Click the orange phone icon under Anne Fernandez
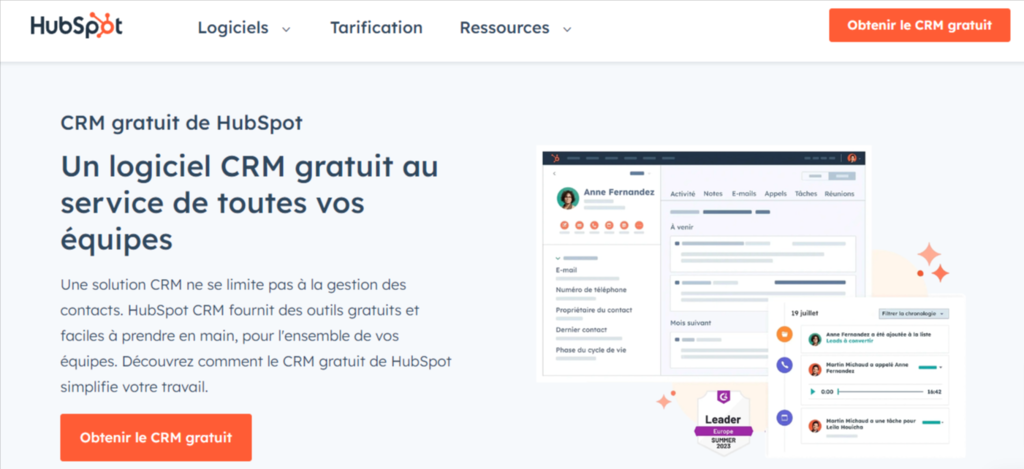1024x469 pixels. [594, 225]
